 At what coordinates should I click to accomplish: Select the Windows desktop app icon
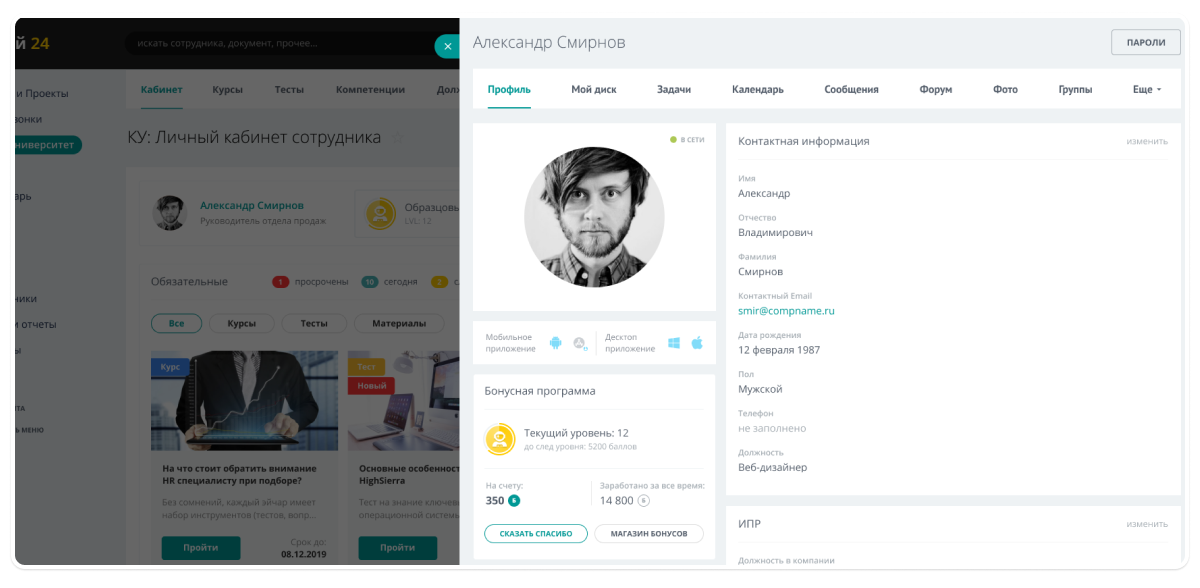coord(674,343)
